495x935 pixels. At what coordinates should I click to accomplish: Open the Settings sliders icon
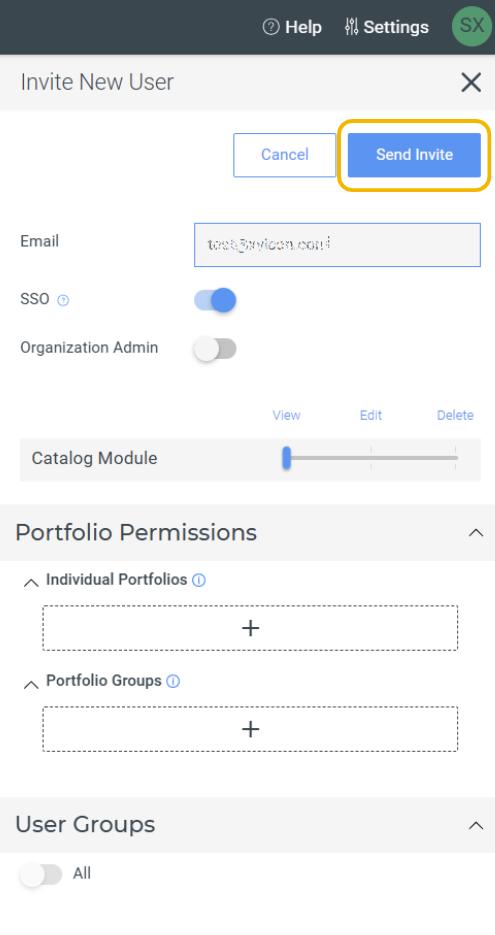tap(351, 27)
